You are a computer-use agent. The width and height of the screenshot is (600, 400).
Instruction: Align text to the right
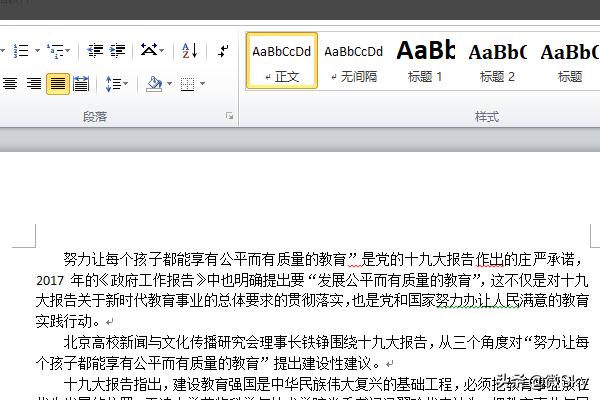(35, 83)
